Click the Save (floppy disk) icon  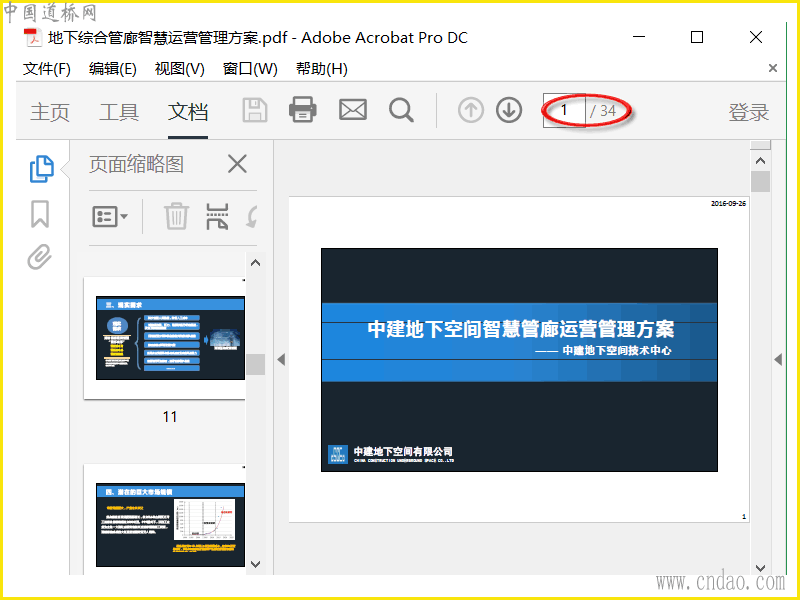(x=255, y=110)
